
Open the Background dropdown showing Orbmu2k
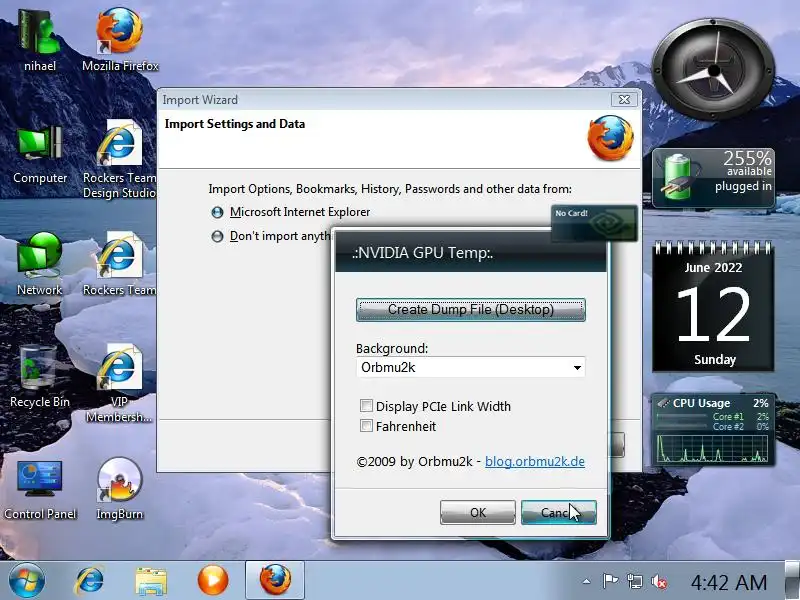coord(470,367)
